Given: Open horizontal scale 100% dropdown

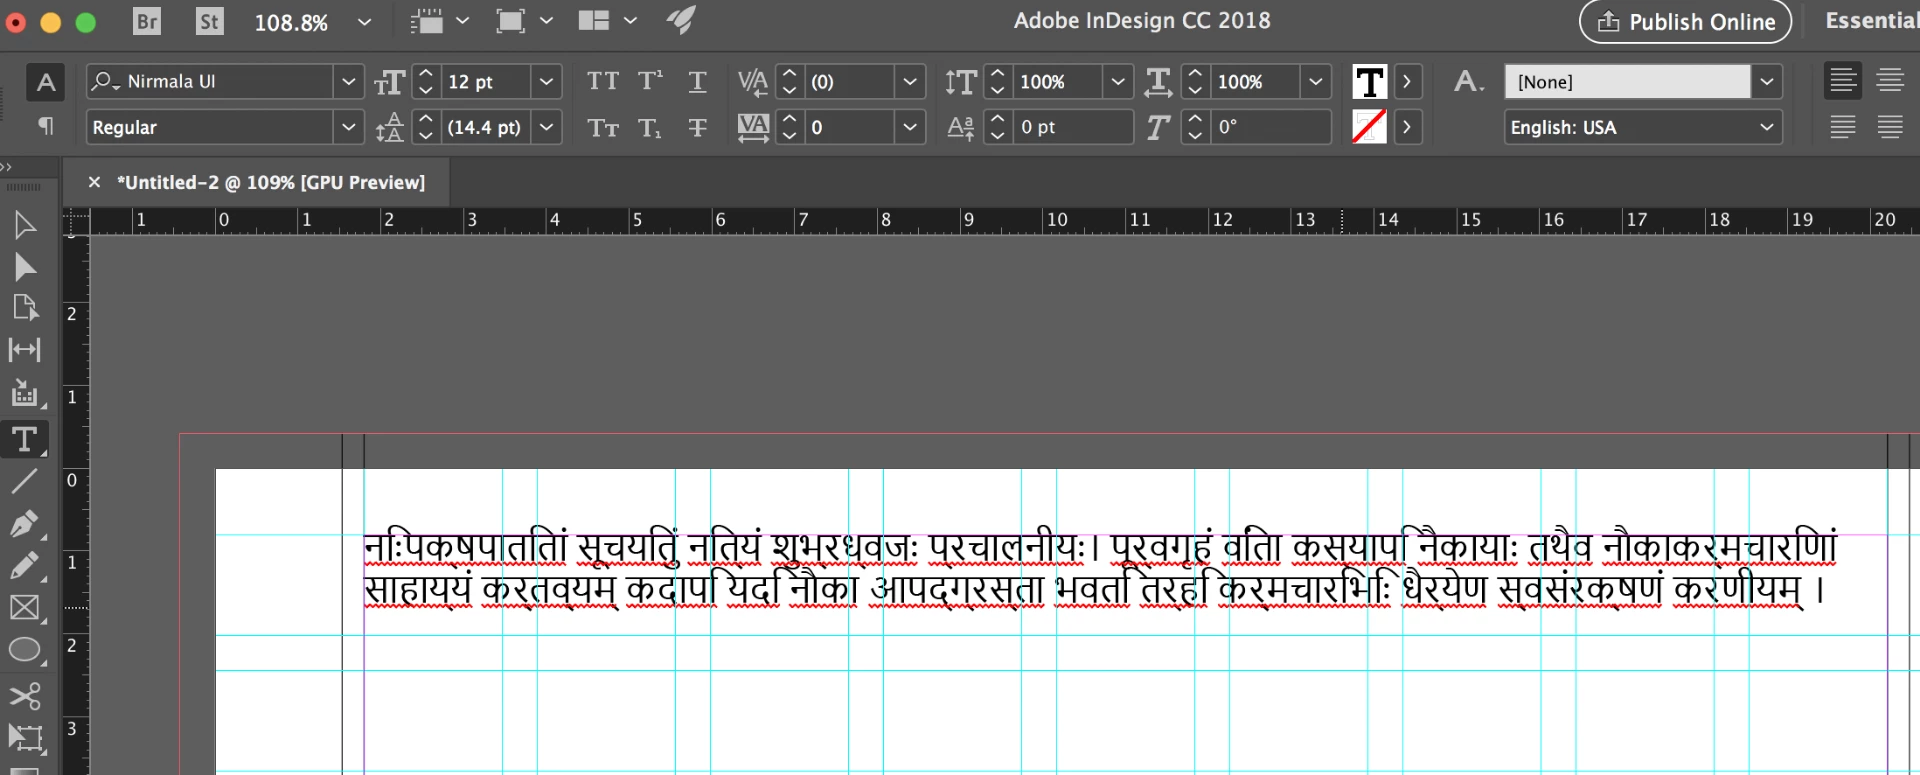Looking at the screenshot, I should [1316, 82].
